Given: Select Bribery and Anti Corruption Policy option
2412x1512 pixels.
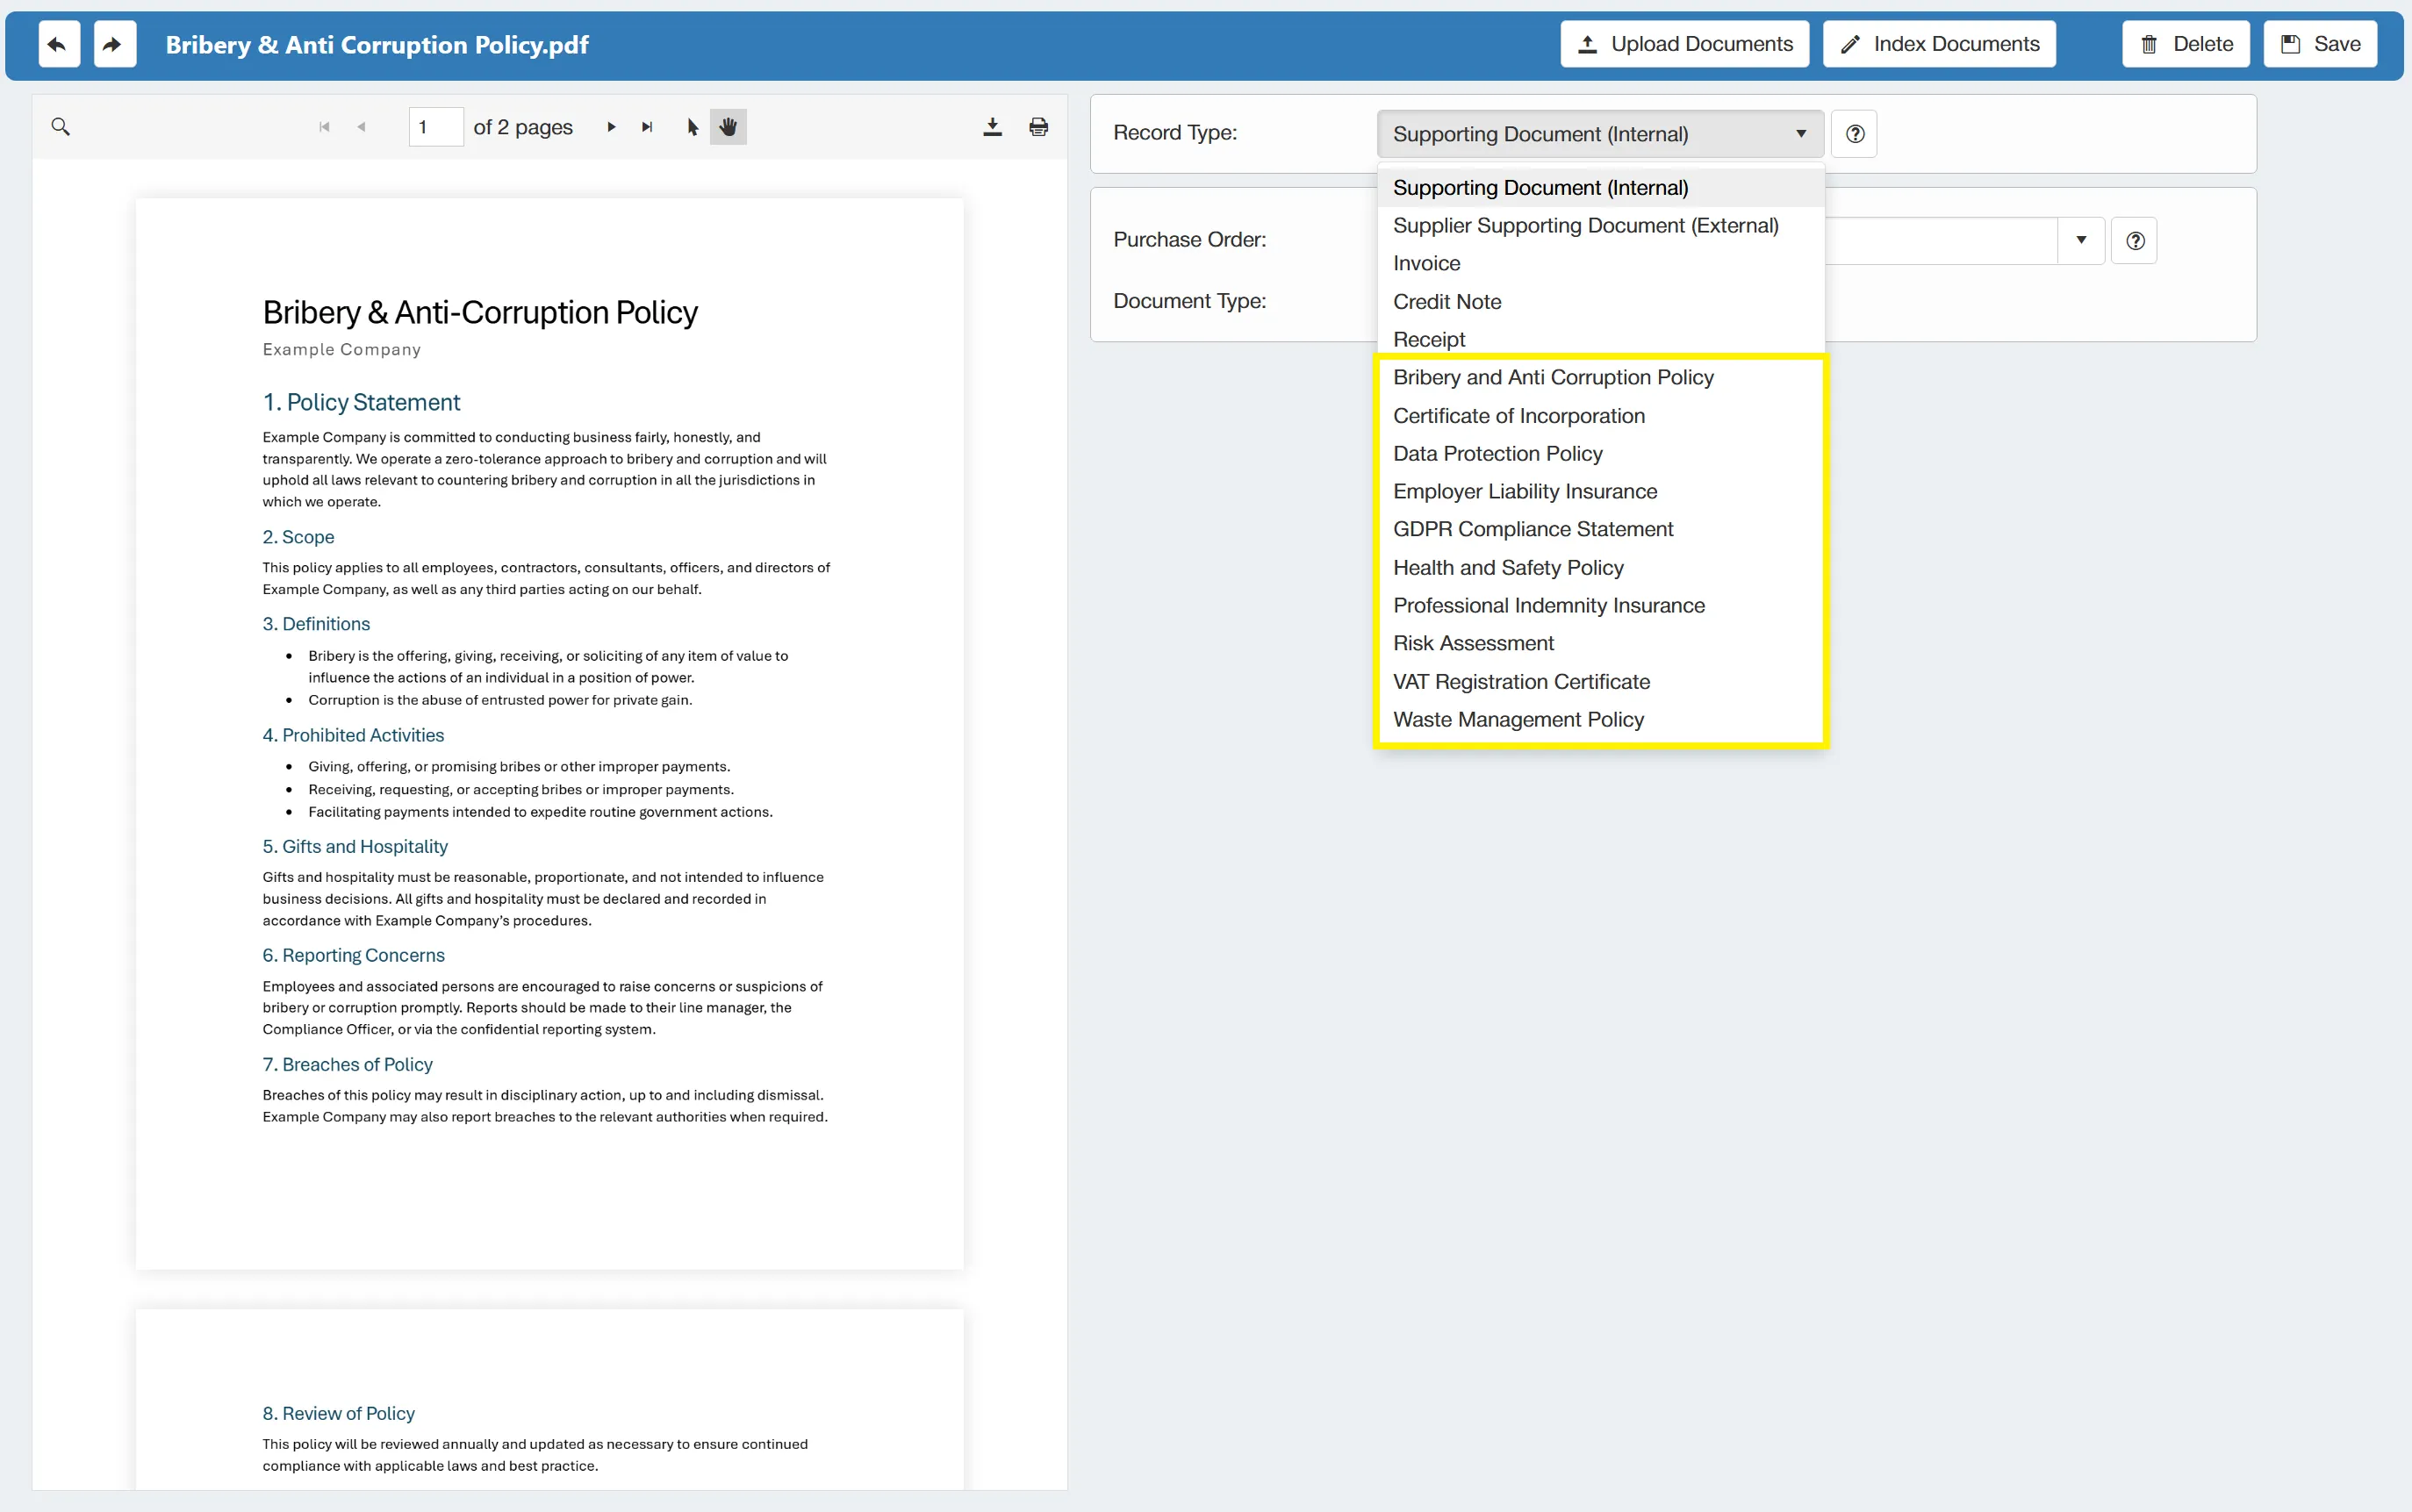Looking at the screenshot, I should 1600,378.
